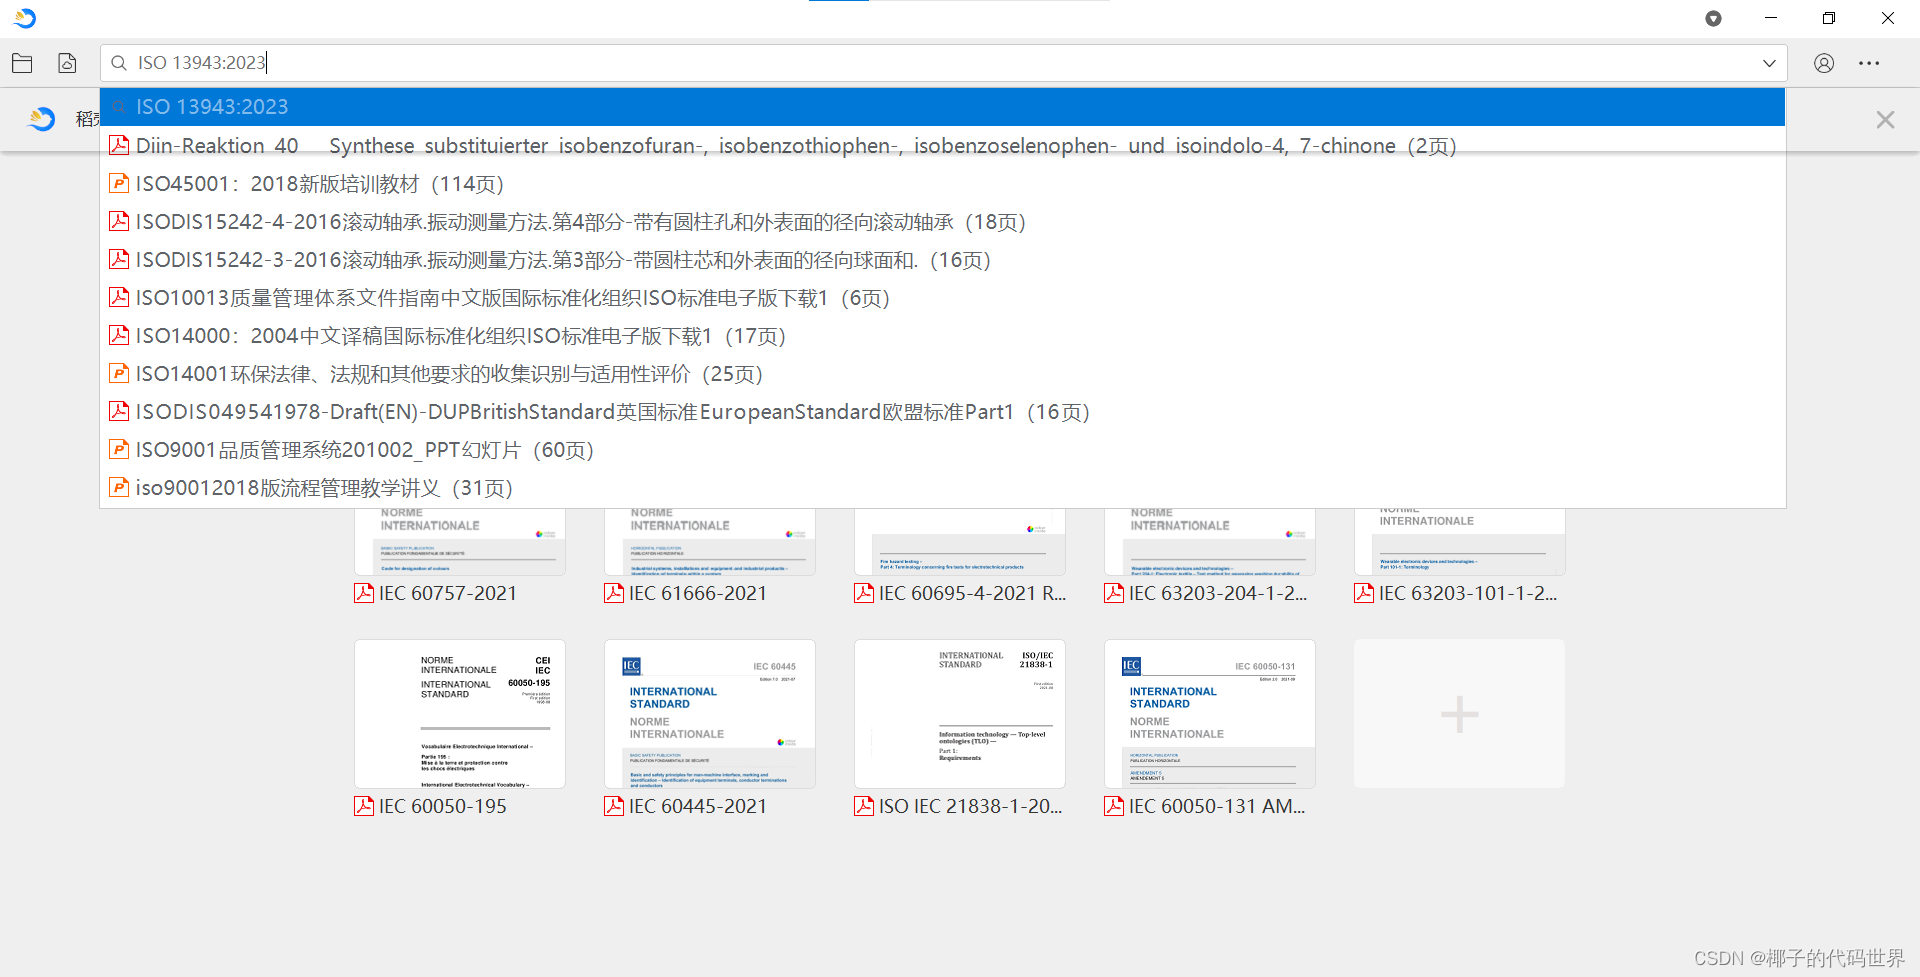1920x977 pixels.
Task: Open Diin-Reaktion 40 Synthese suggestion
Action: (x=943, y=146)
